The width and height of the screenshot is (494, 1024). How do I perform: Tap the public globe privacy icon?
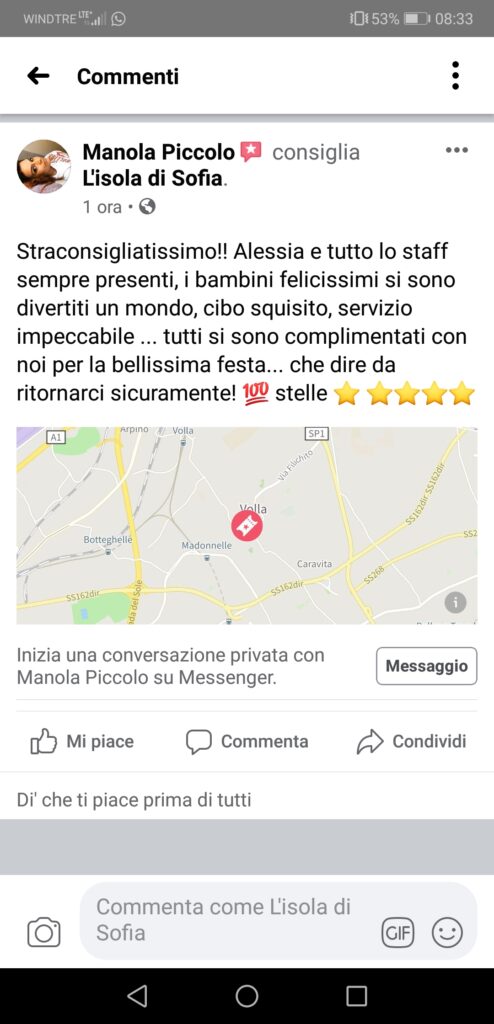148,207
